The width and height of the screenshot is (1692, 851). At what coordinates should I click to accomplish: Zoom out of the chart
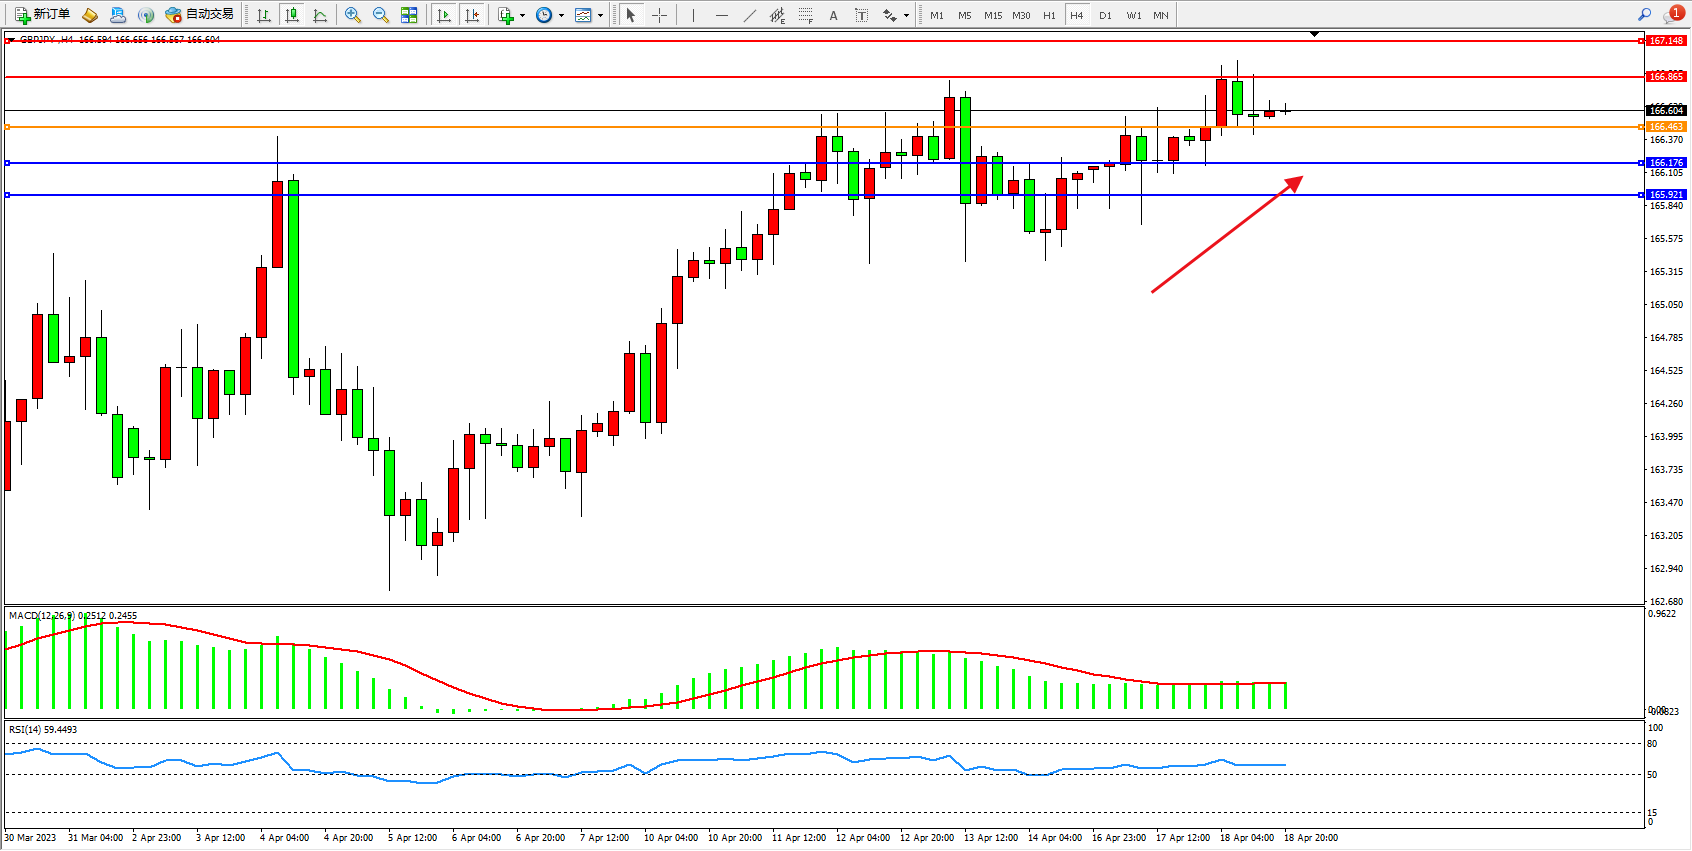(x=381, y=15)
